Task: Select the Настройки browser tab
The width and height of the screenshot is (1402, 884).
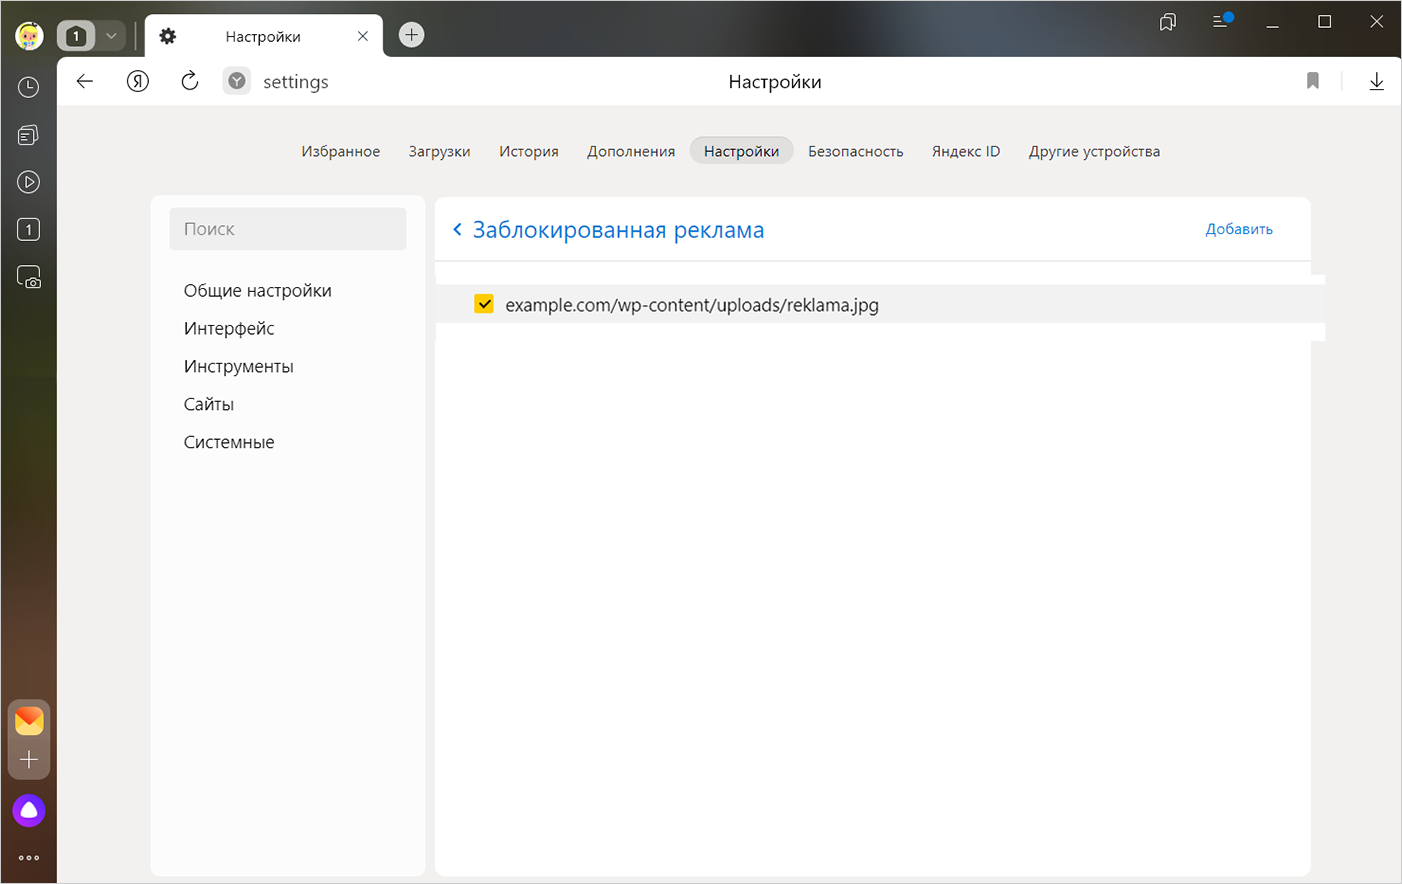Action: point(263,36)
